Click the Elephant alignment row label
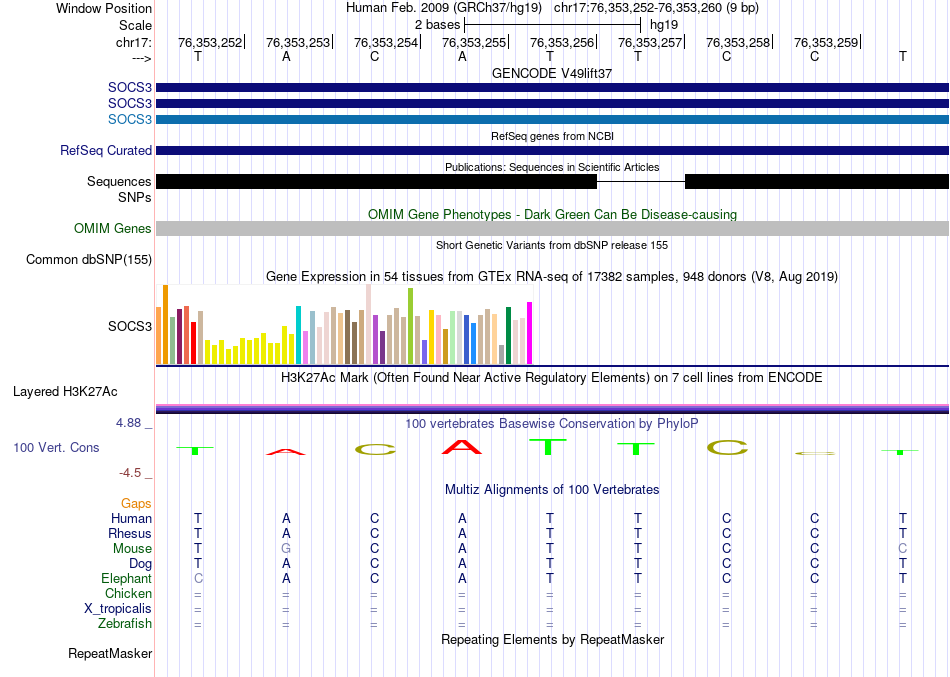This screenshot has height=677, width=950. pos(126,579)
